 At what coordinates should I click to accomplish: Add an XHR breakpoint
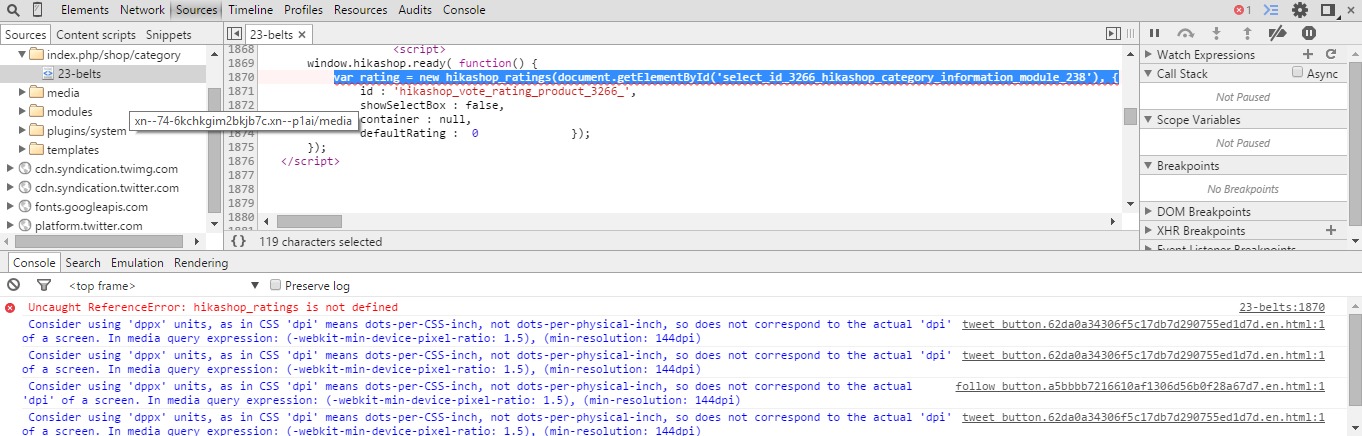(x=1331, y=230)
